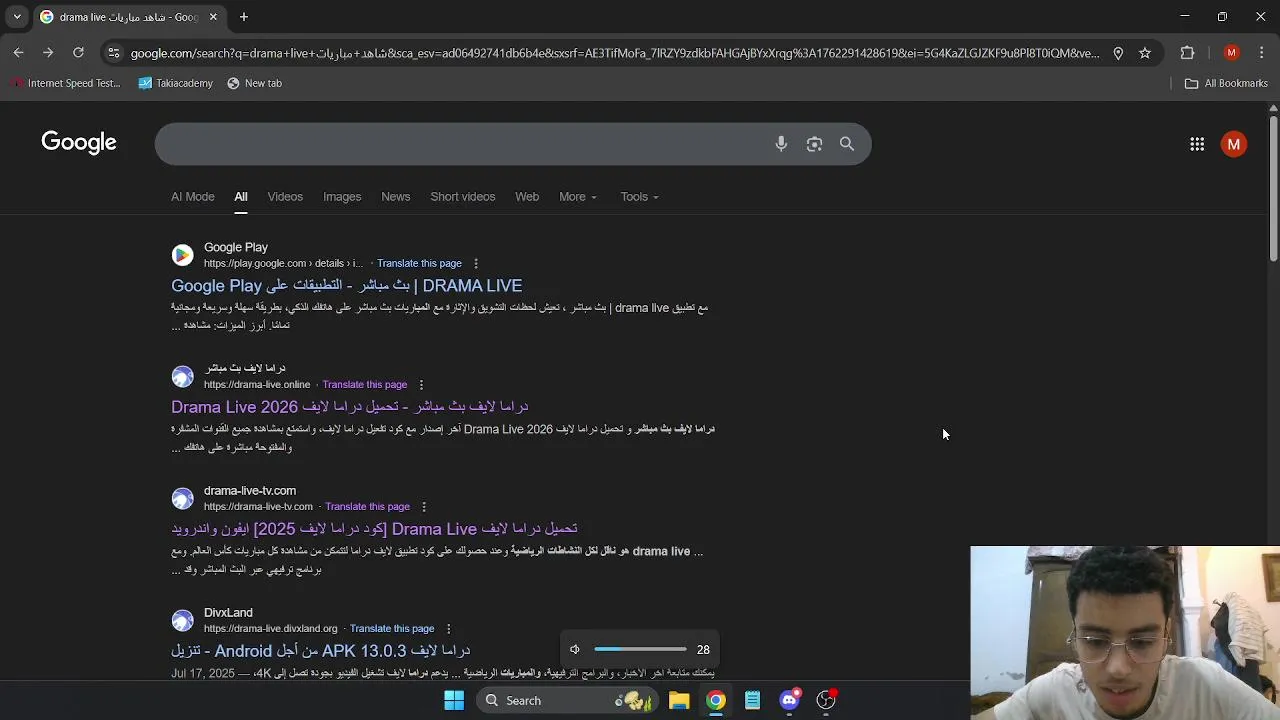Viewport: 1280px width, 720px height.
Task: Open more options for drama-live.online result
Action: click(x=421, y=385)
